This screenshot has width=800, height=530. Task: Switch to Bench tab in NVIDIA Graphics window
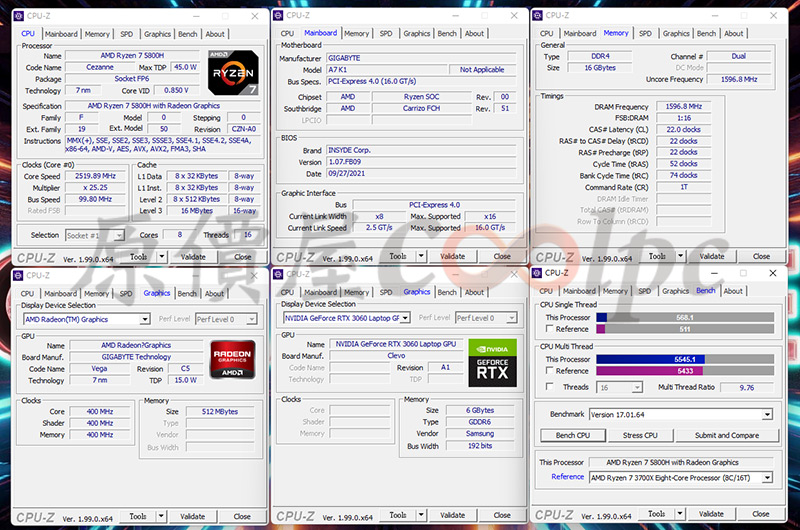pos(447,292)
